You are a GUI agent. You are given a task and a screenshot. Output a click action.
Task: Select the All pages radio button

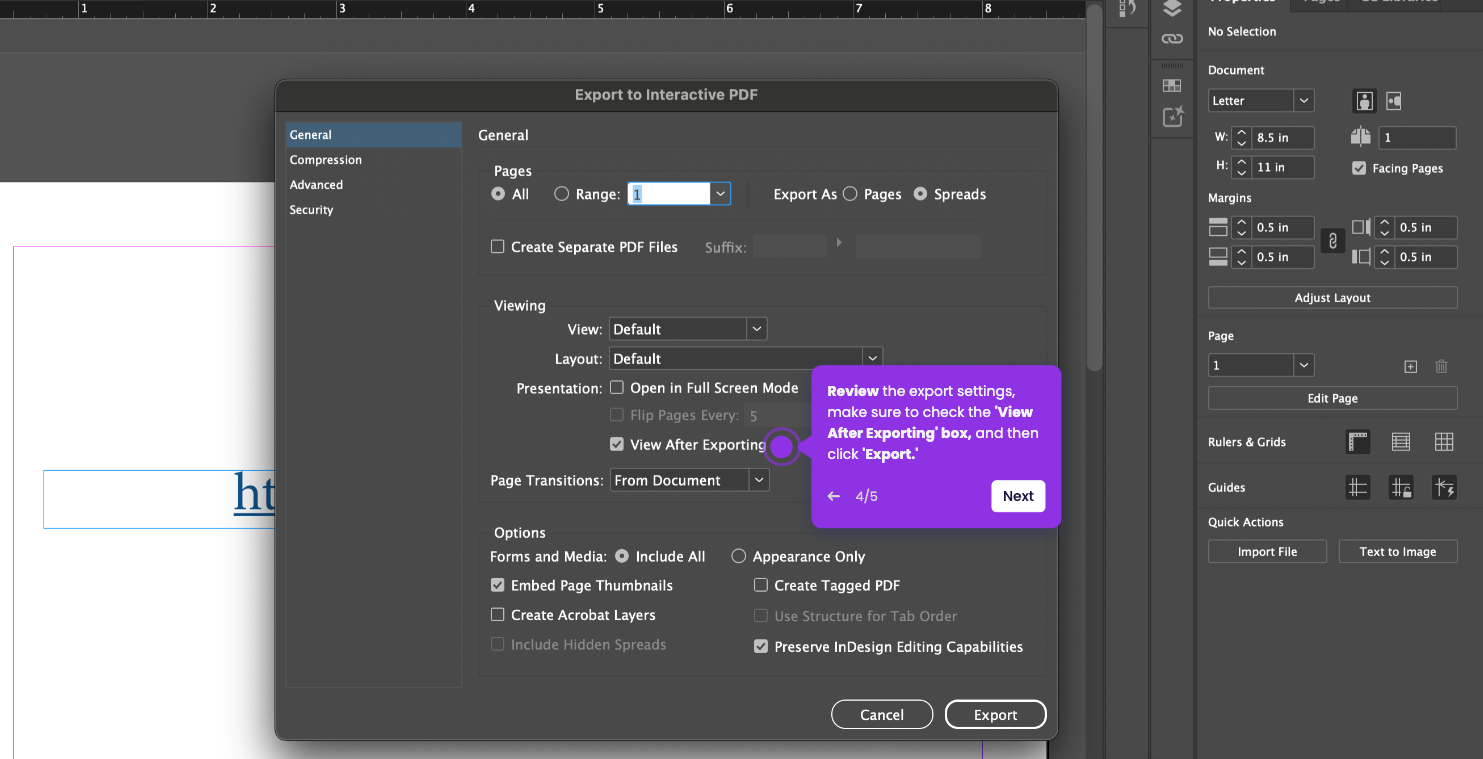[x=498, y=194]
